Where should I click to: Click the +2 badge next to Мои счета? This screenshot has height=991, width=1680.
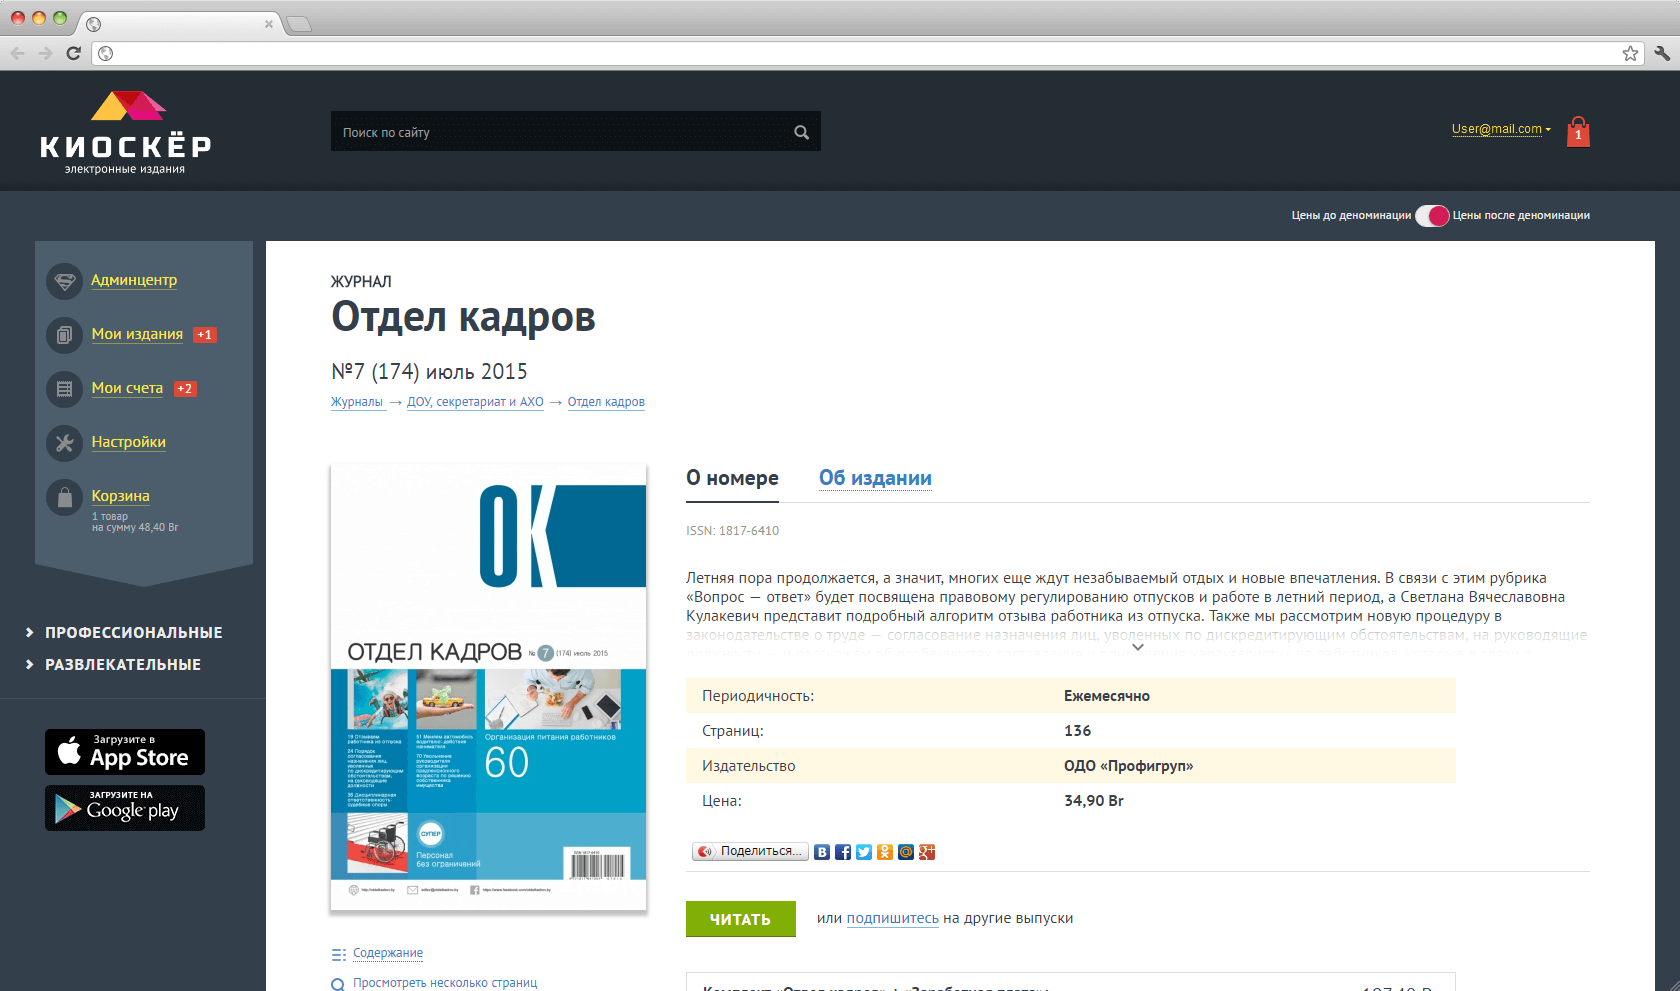[x=185, y=389]
